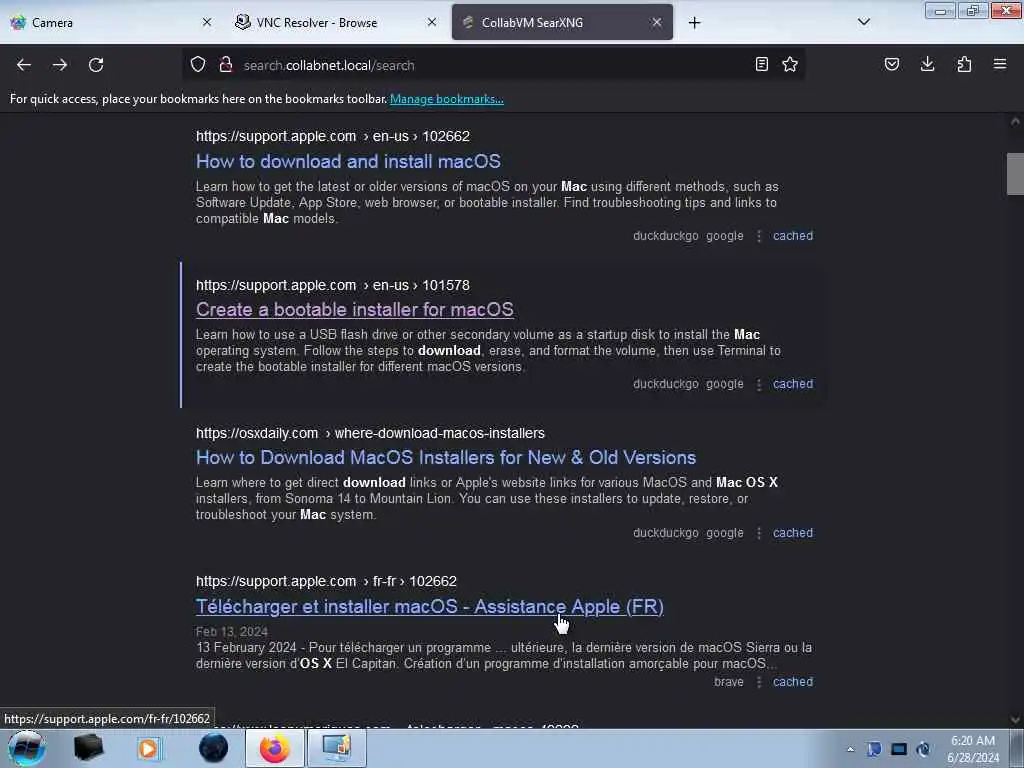Open the clock showing 6:20 AM
The image size is (1024, 768).
(973, 749)
